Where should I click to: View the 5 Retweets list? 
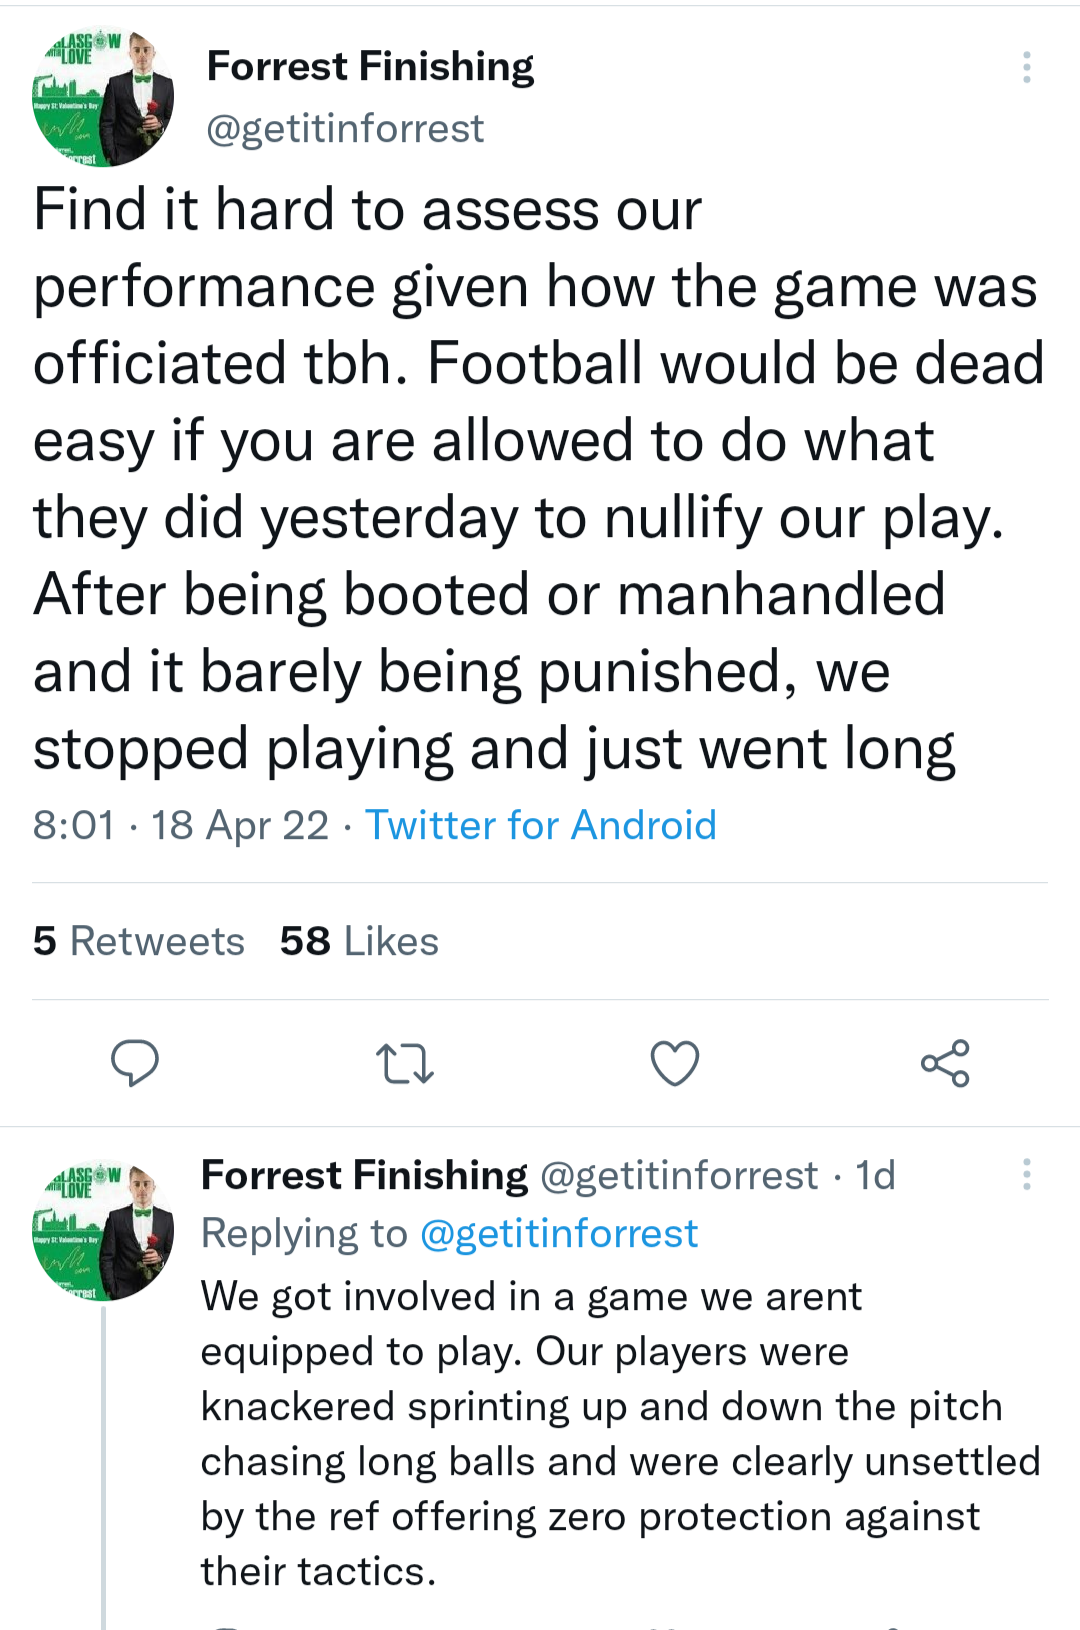point(139,941)
